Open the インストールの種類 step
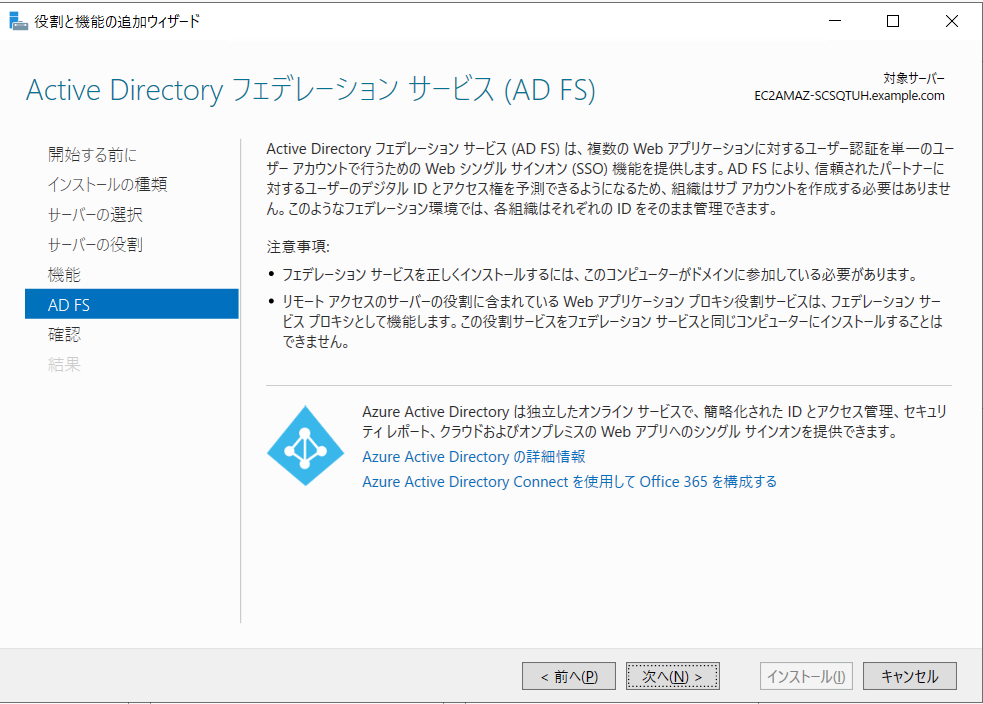The height and width of the screenshot is (704, 983). click(107, 184)
